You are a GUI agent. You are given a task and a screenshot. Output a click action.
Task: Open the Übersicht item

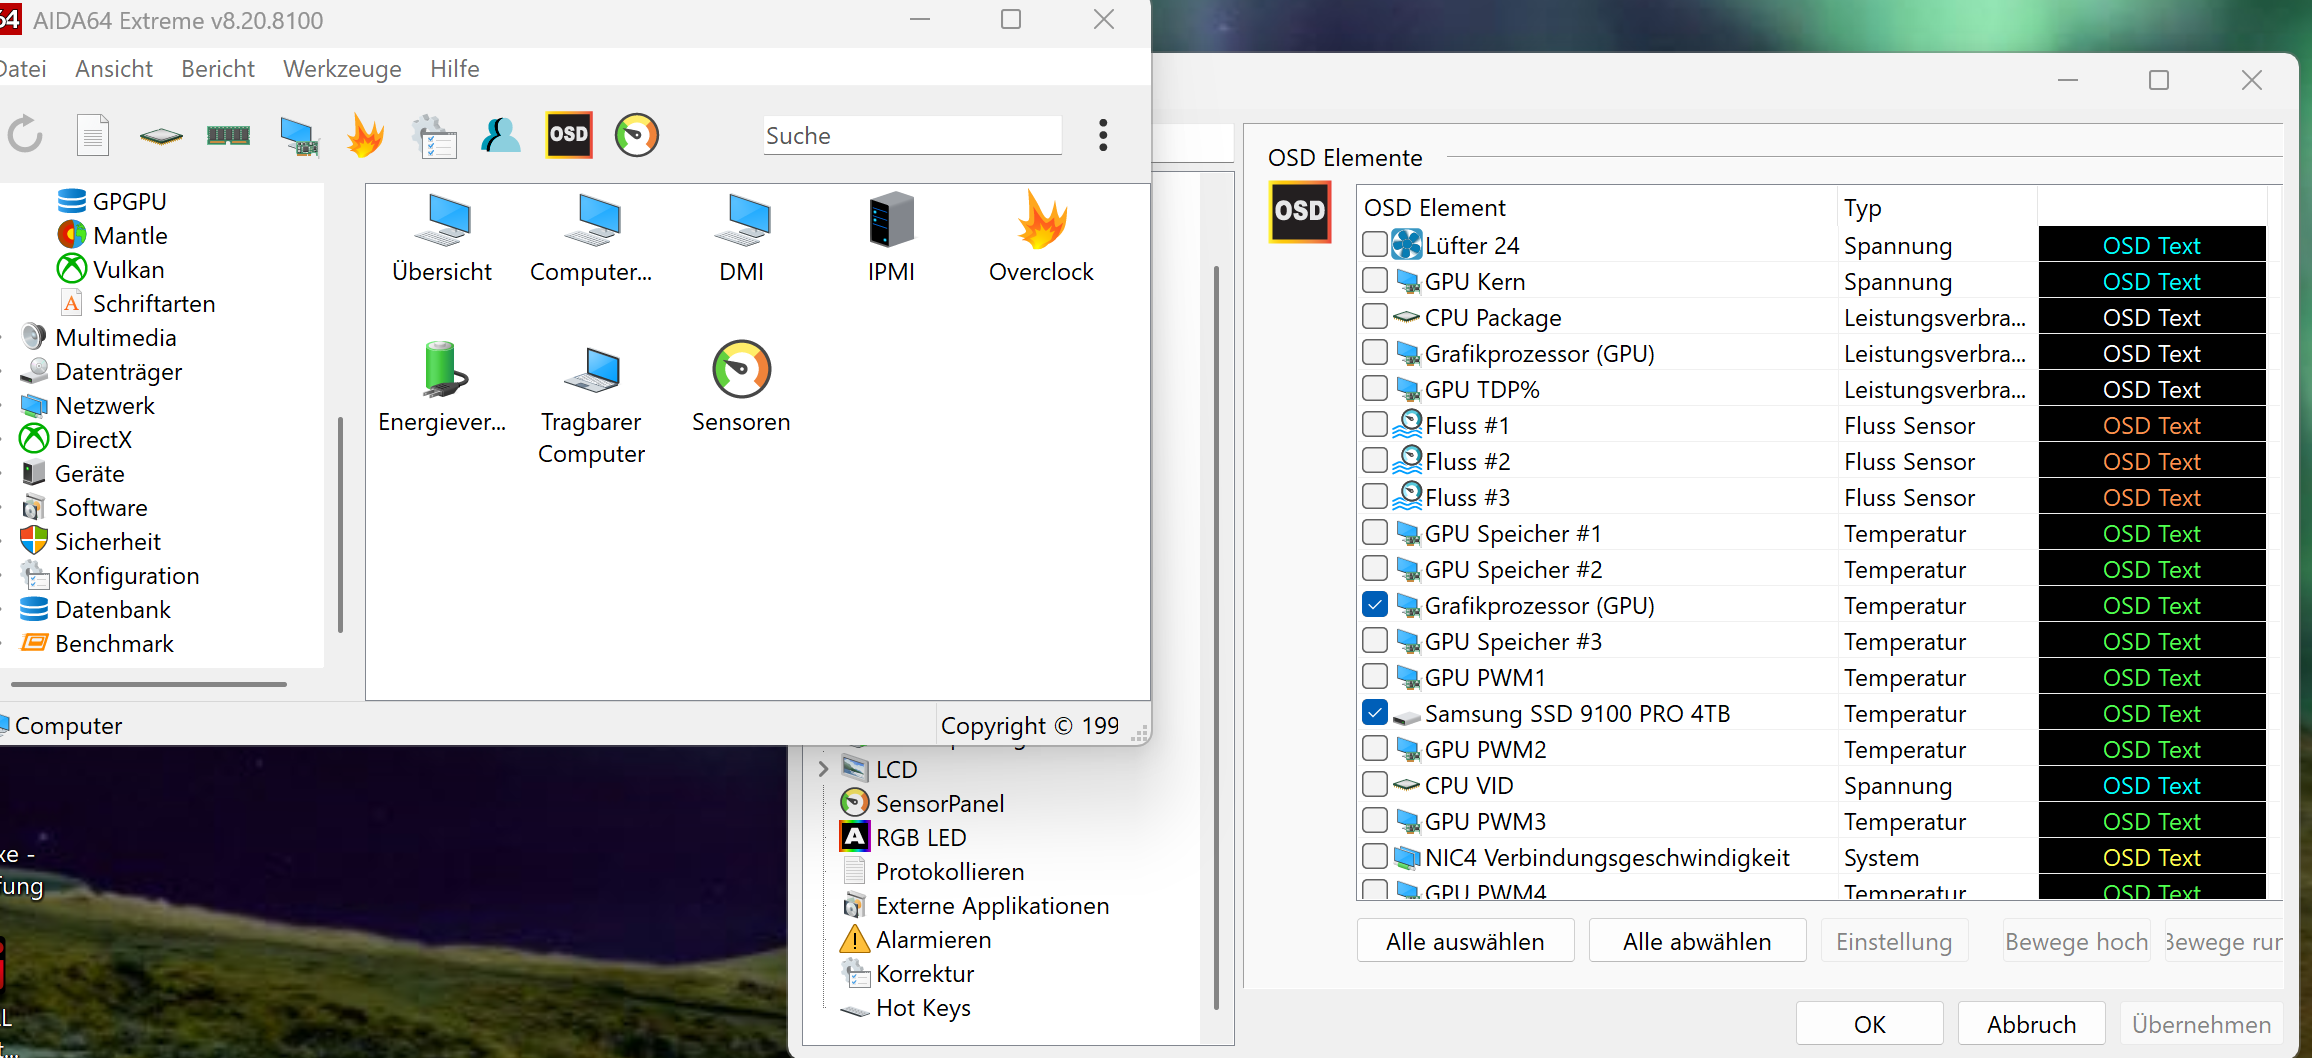coord(442,240)
